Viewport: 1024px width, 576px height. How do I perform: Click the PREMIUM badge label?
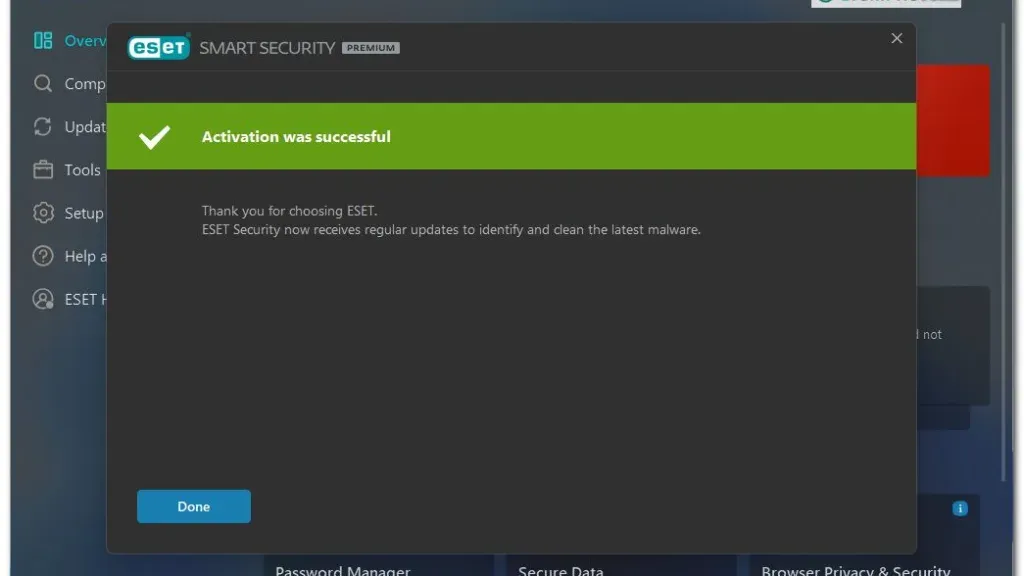(370, 48)
